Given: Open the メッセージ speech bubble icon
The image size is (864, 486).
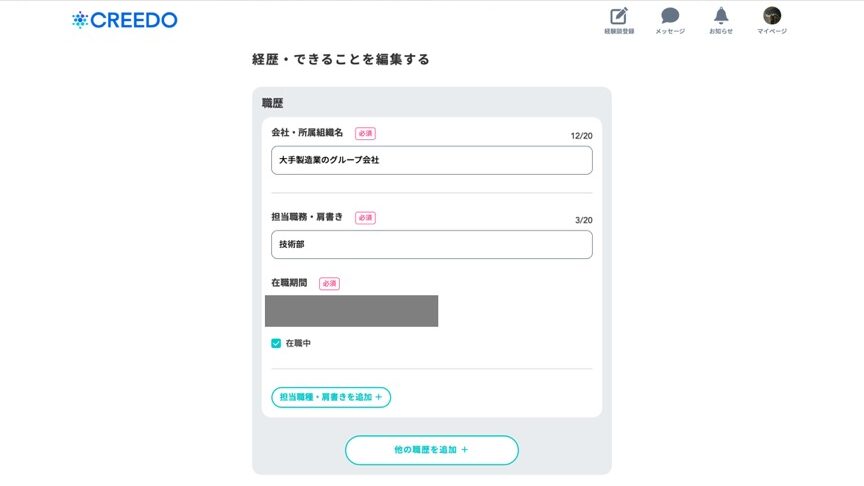Looking at the screenshot, I should (x=670, y=15).
